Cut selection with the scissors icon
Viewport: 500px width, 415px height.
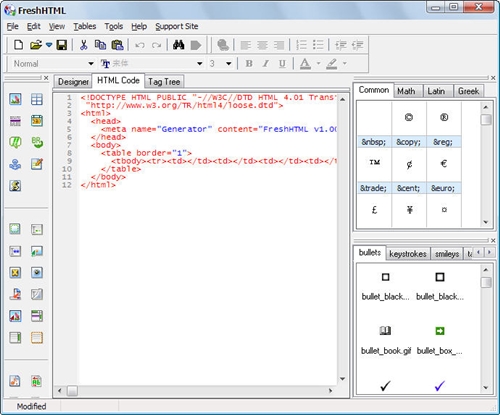83,45
